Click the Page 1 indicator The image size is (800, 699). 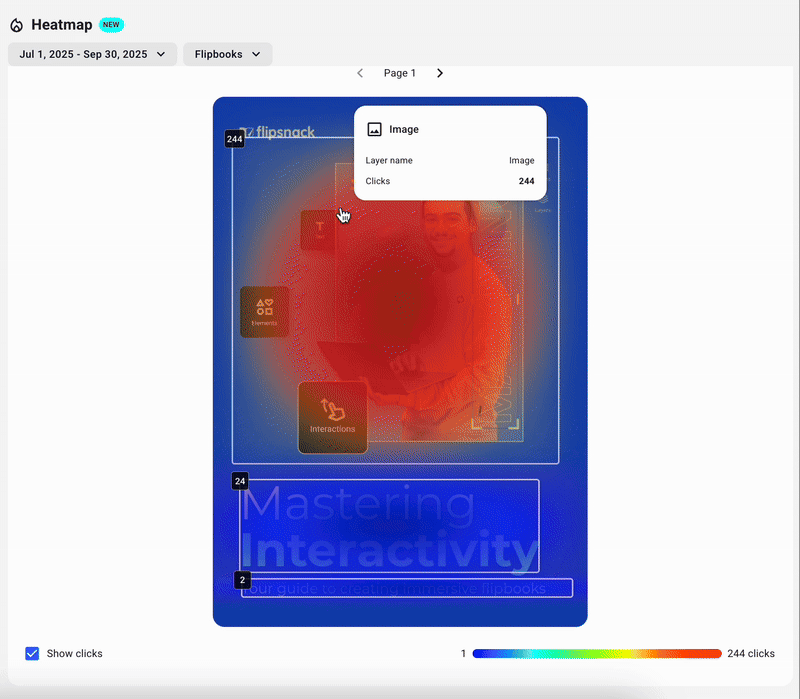coord(400,73)
